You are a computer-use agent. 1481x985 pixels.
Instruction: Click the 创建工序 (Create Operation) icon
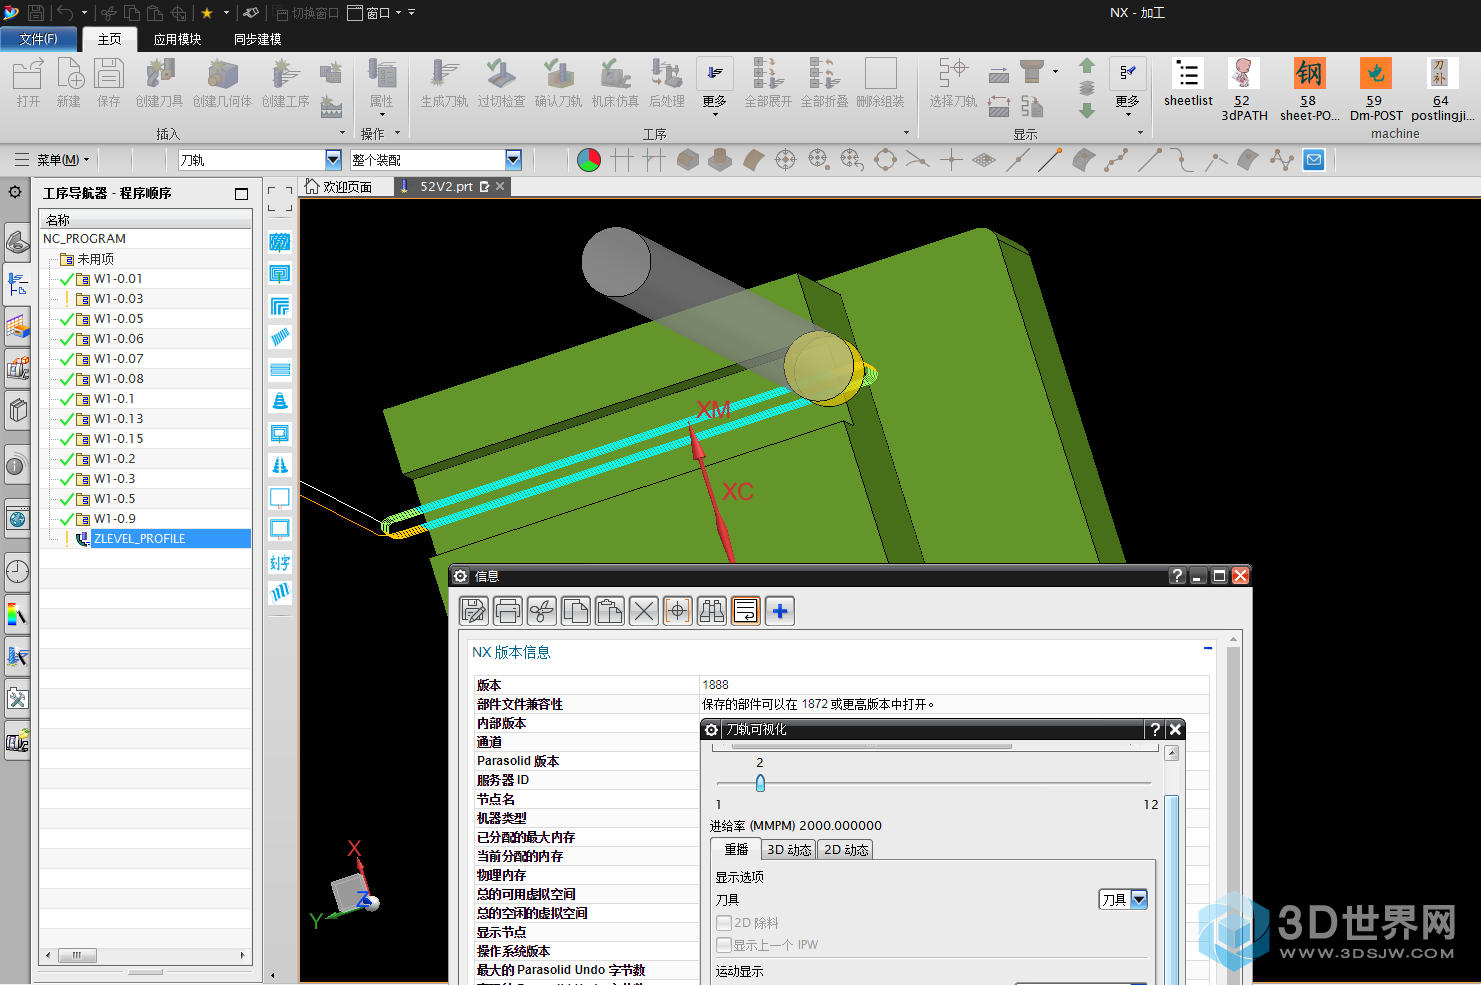(x=286, y=75)
